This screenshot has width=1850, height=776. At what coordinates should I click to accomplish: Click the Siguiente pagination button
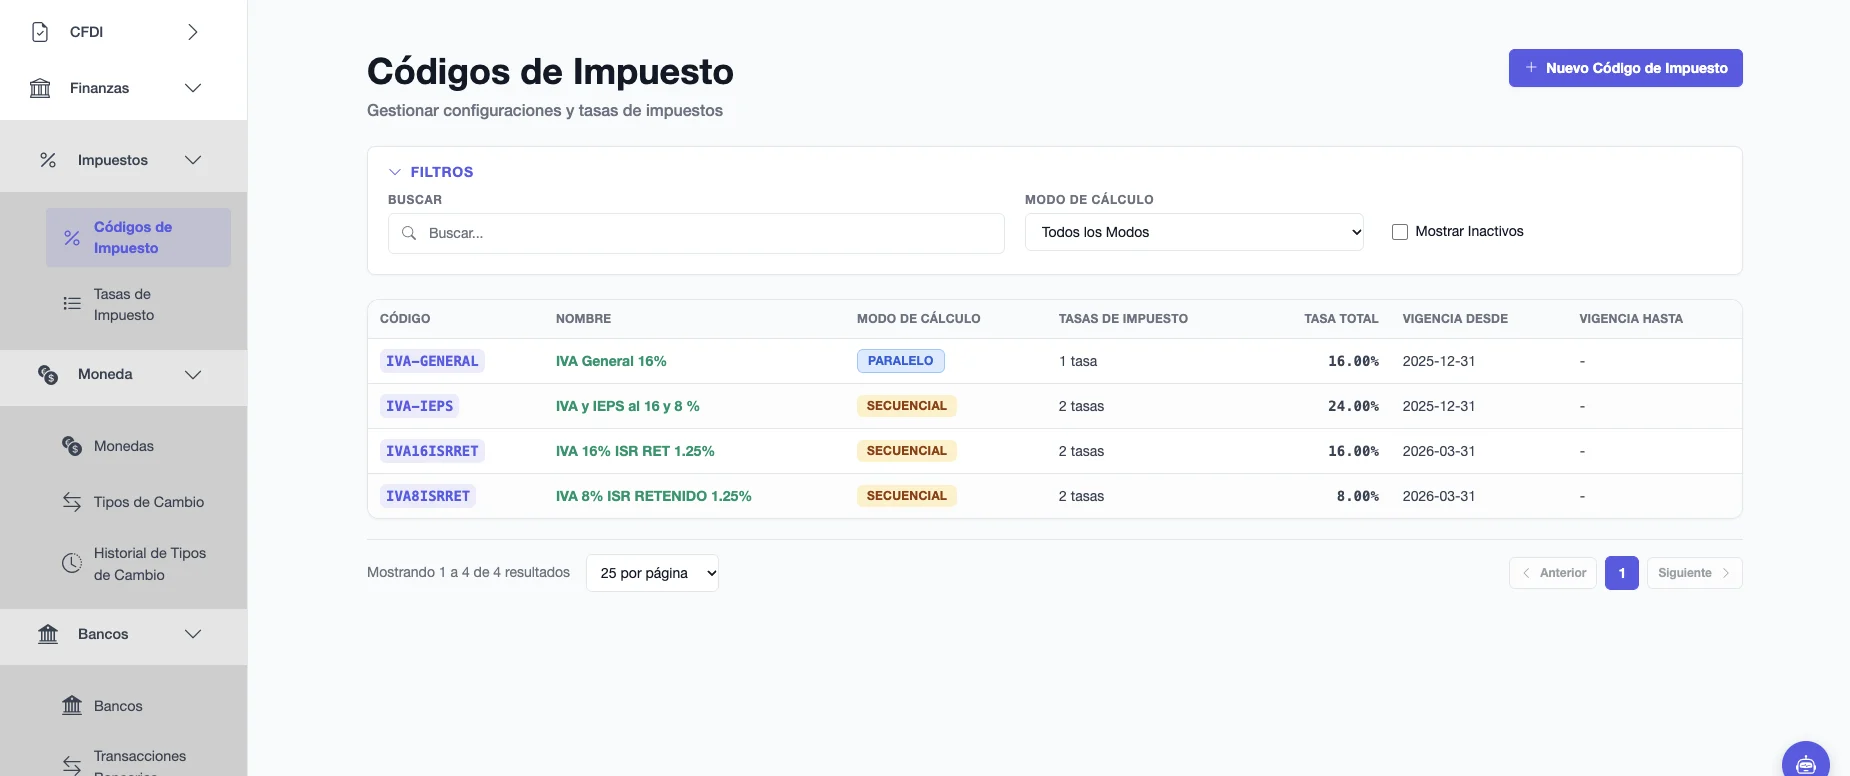pos(1694,573)
